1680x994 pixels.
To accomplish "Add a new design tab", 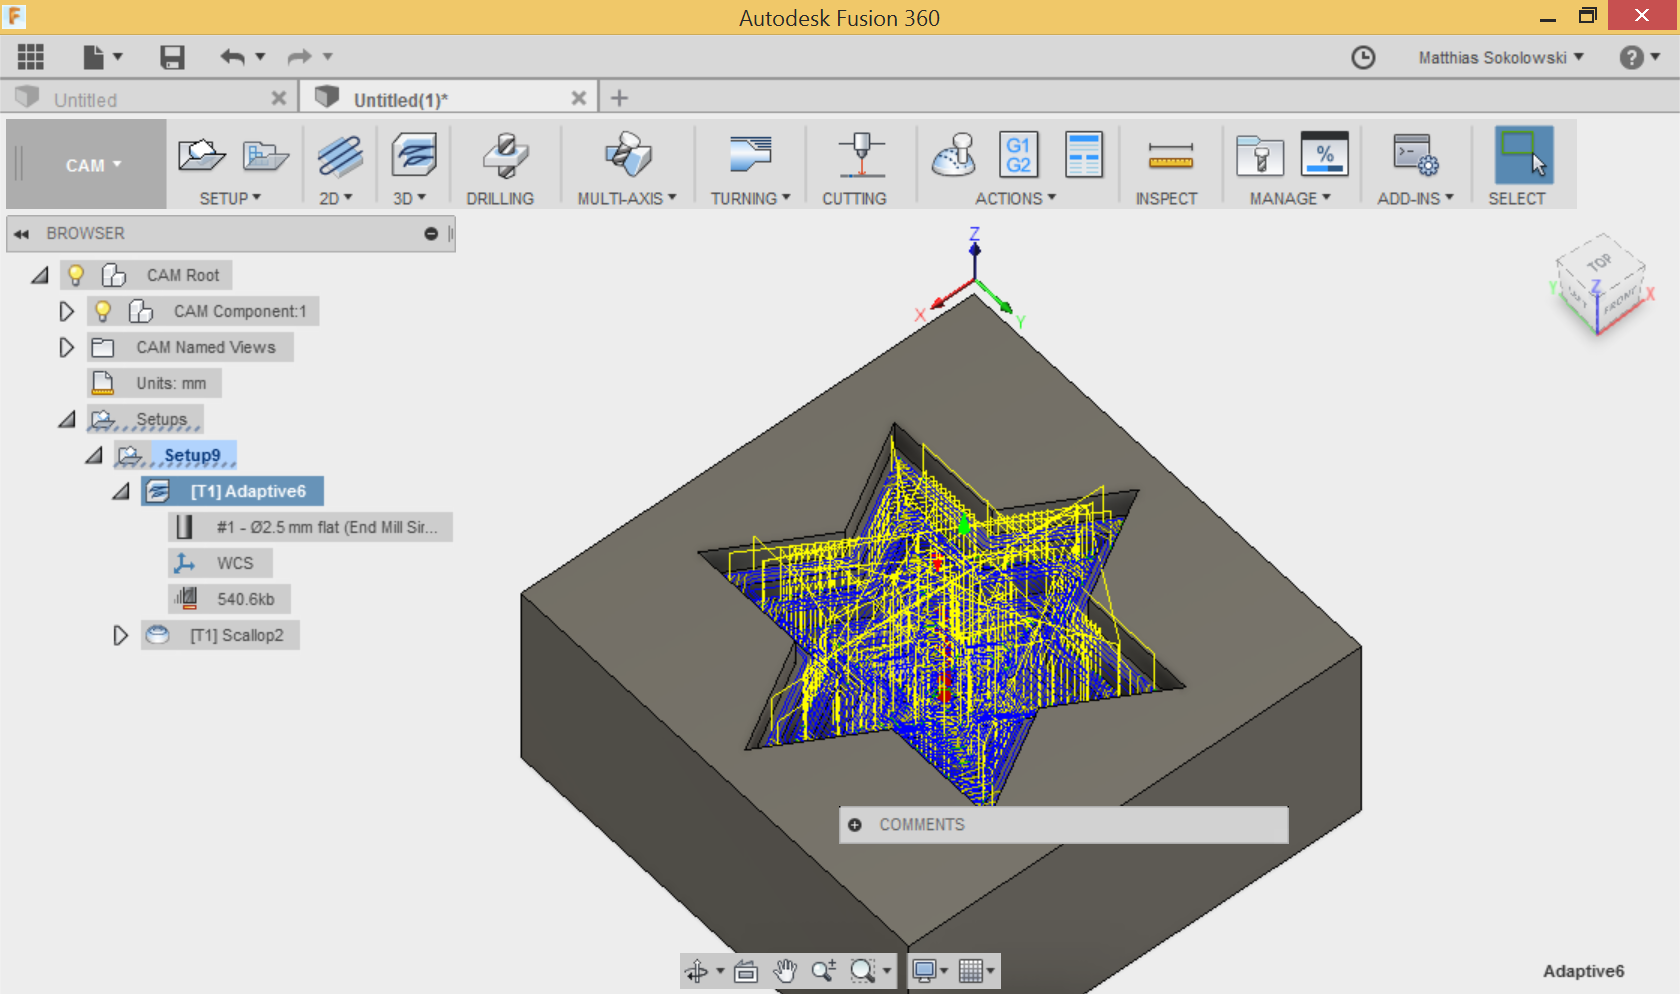I will click(x=619, y=98).
